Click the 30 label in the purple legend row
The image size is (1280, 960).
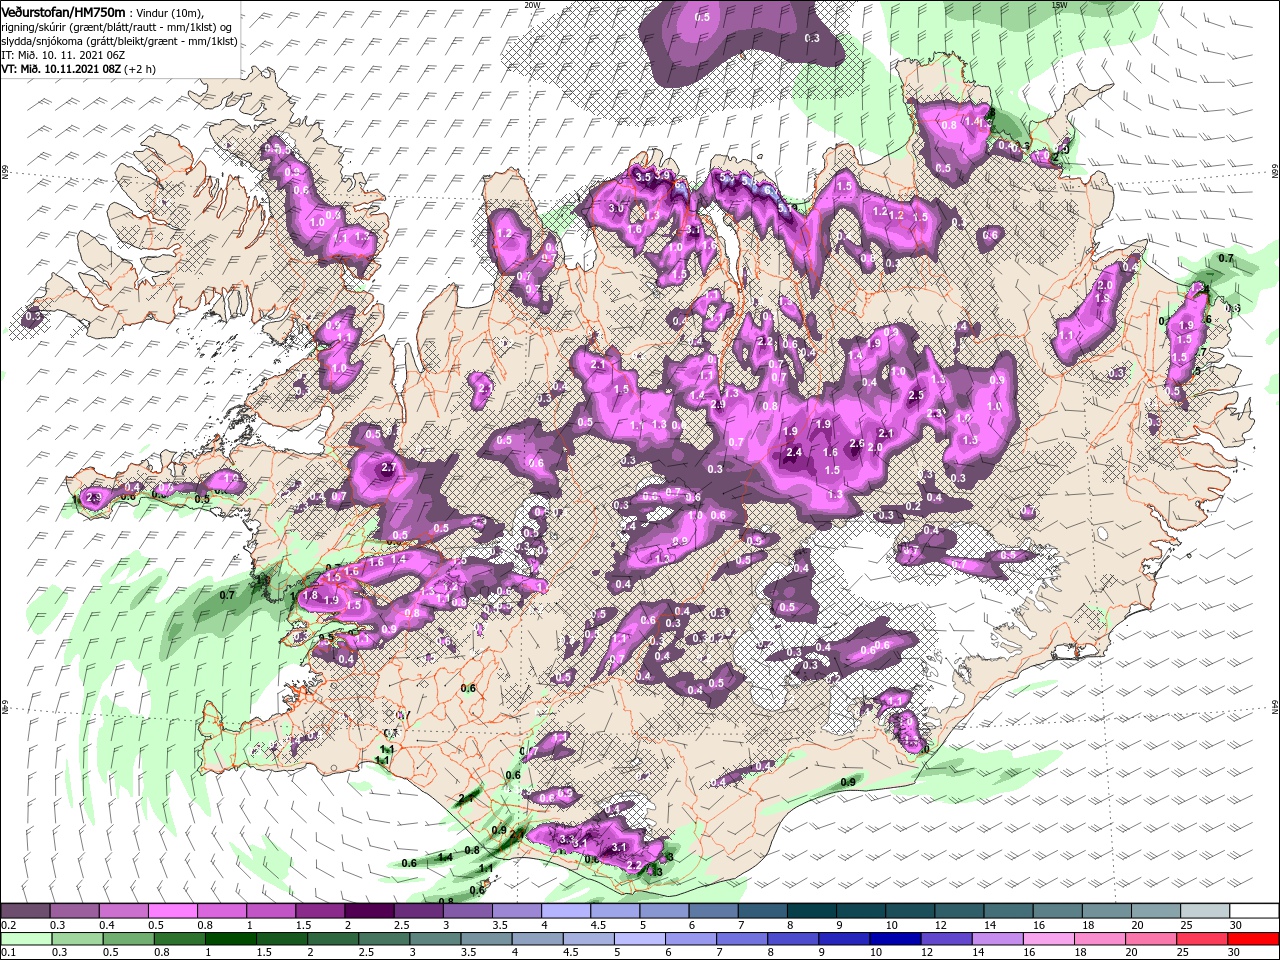(1238, 925)
